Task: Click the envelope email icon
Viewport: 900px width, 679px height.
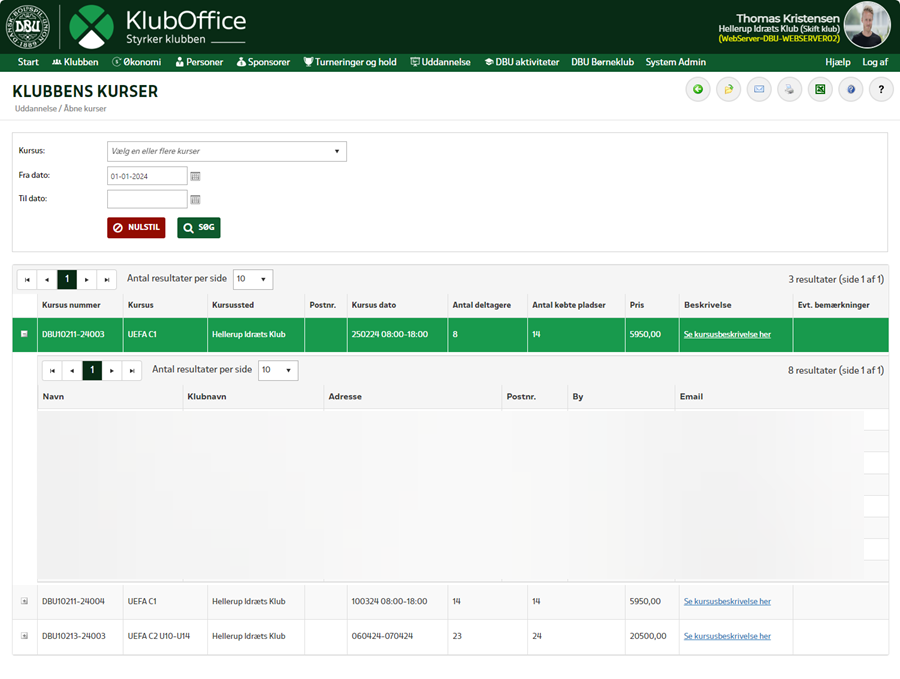Action: [x=759, y=90]
